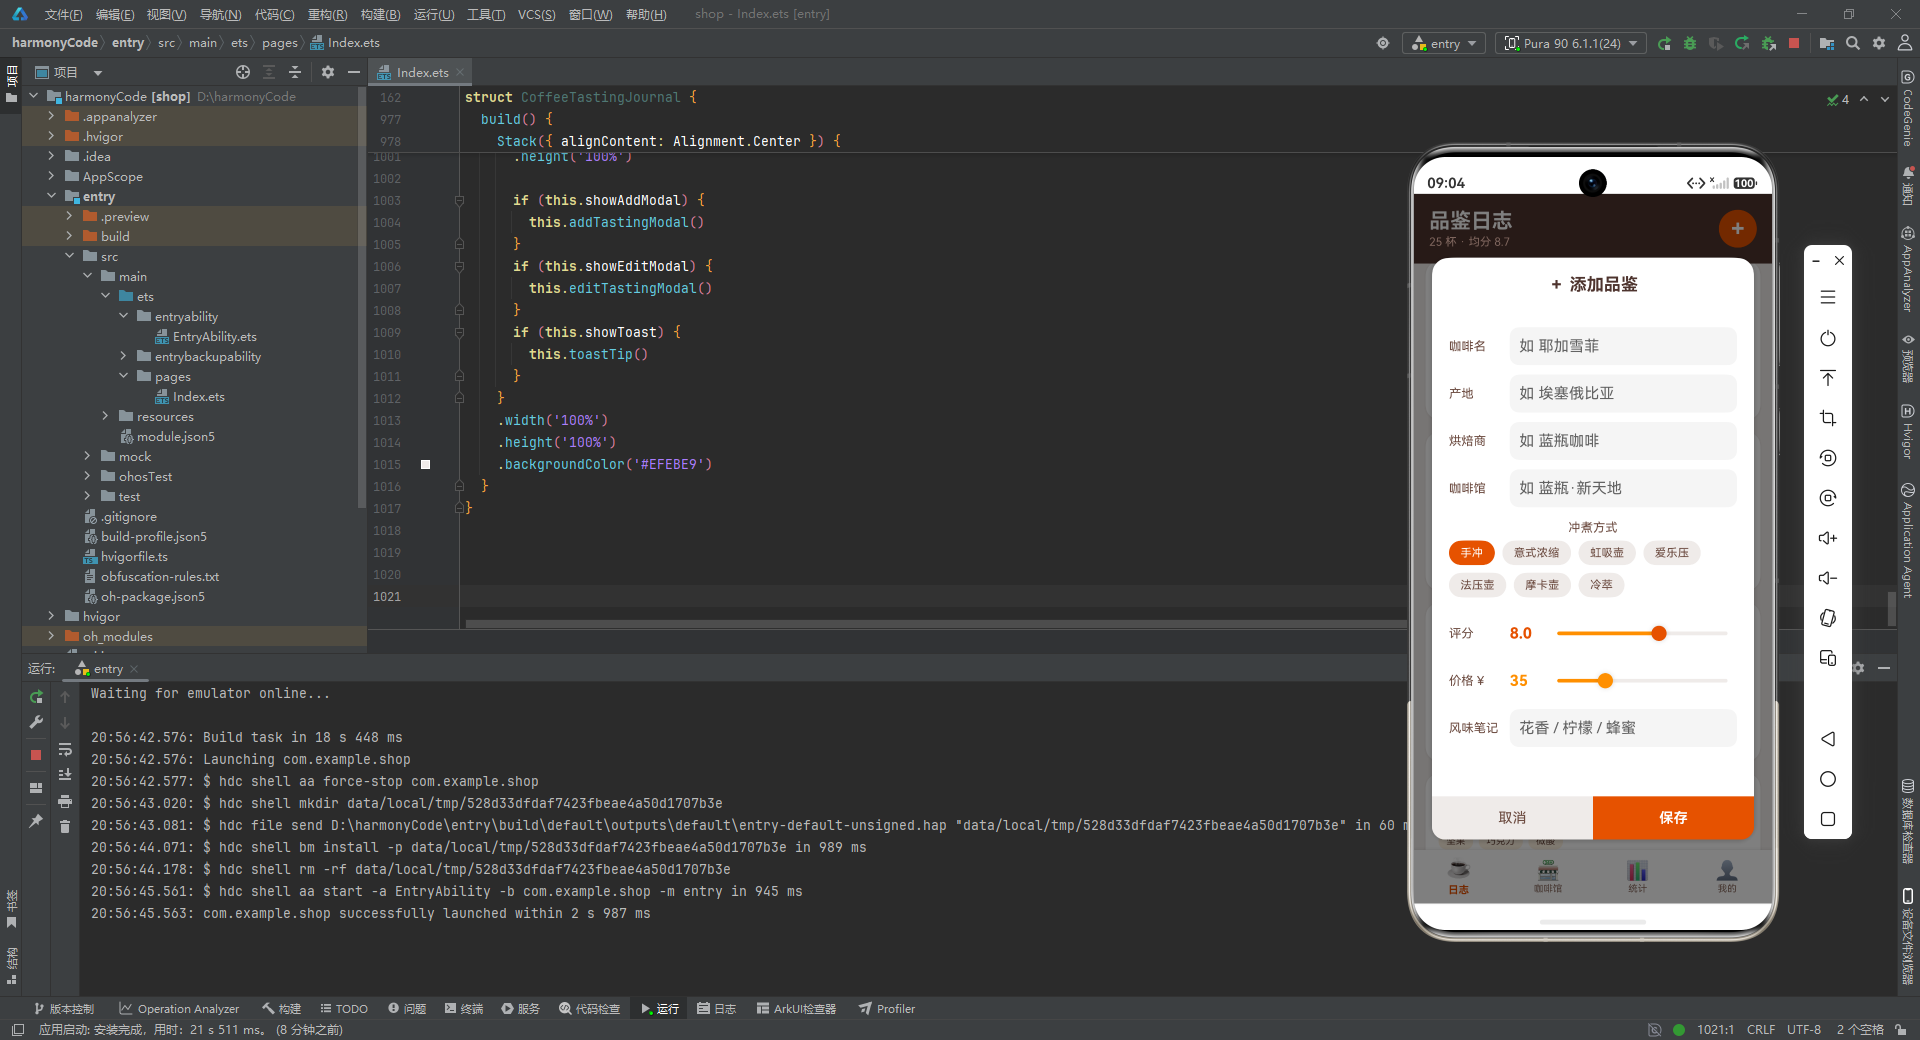The width and height of the screenshot is (1920, 1040).
Task: Open project panel options gear
Action: [328, 72]
